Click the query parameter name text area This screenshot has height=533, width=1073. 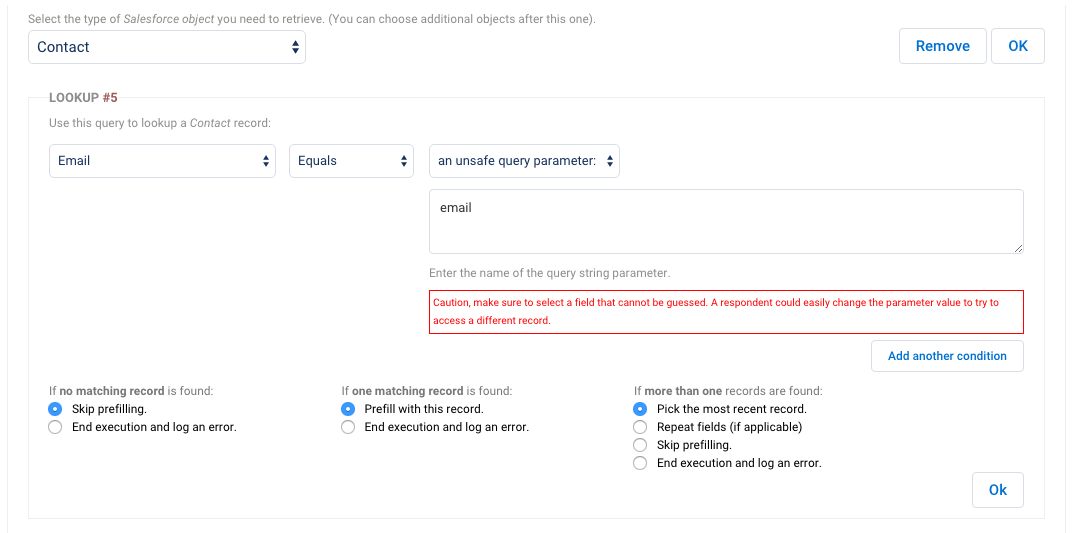tap(726, 221)
